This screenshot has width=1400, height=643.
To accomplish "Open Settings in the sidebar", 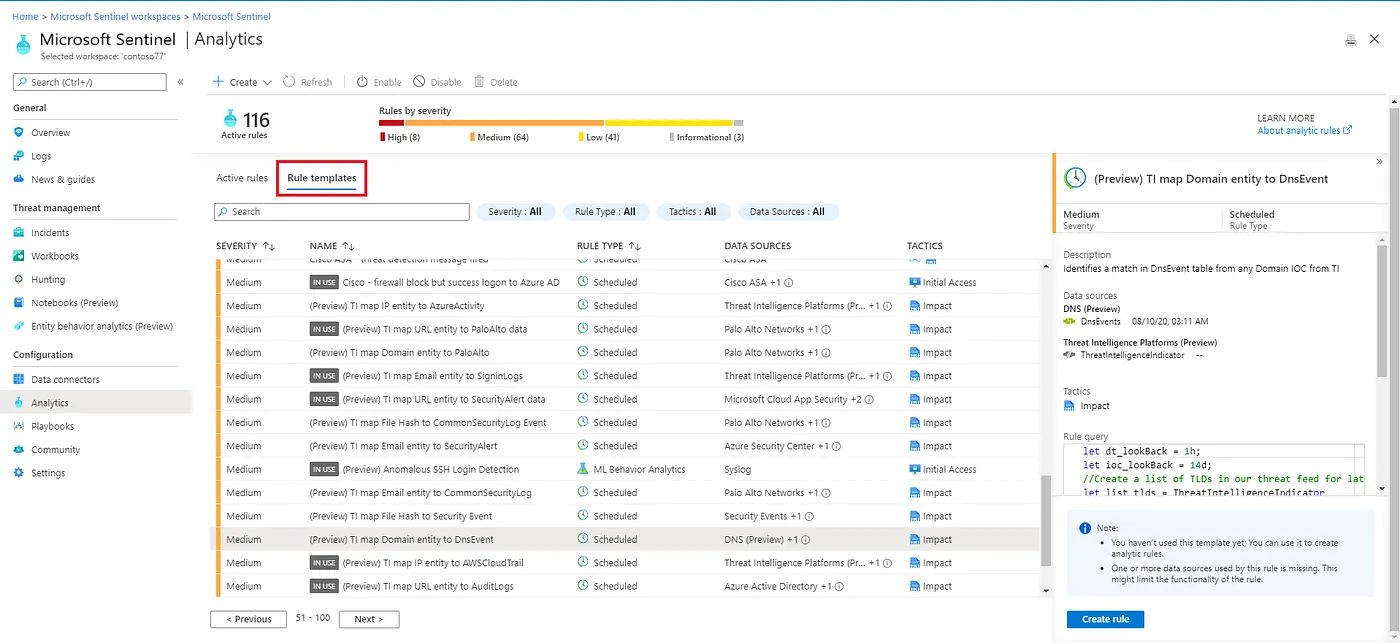I will (48, 473).
